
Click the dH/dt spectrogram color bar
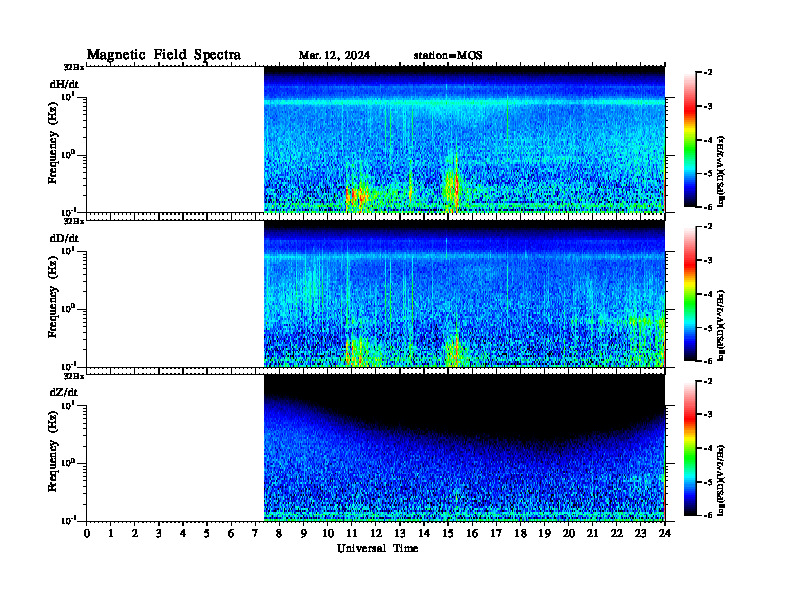tap(690, 140)
